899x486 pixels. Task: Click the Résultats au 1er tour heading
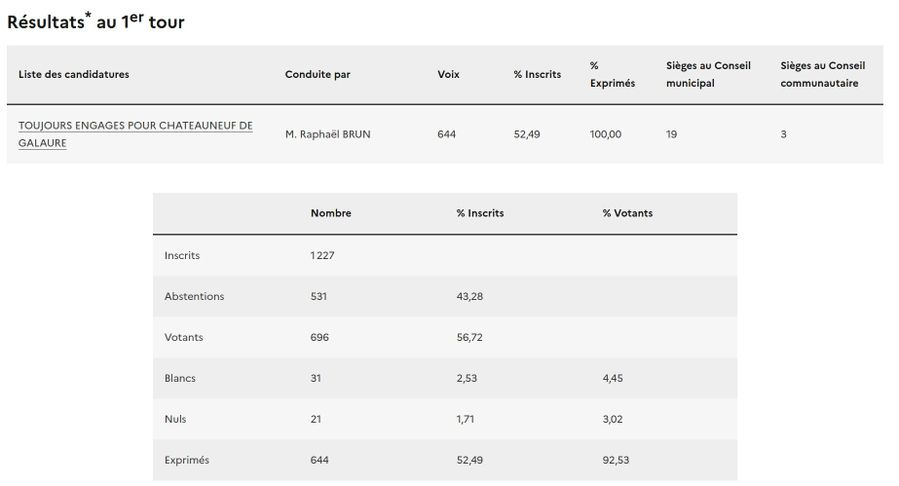(x=96, y=21)
